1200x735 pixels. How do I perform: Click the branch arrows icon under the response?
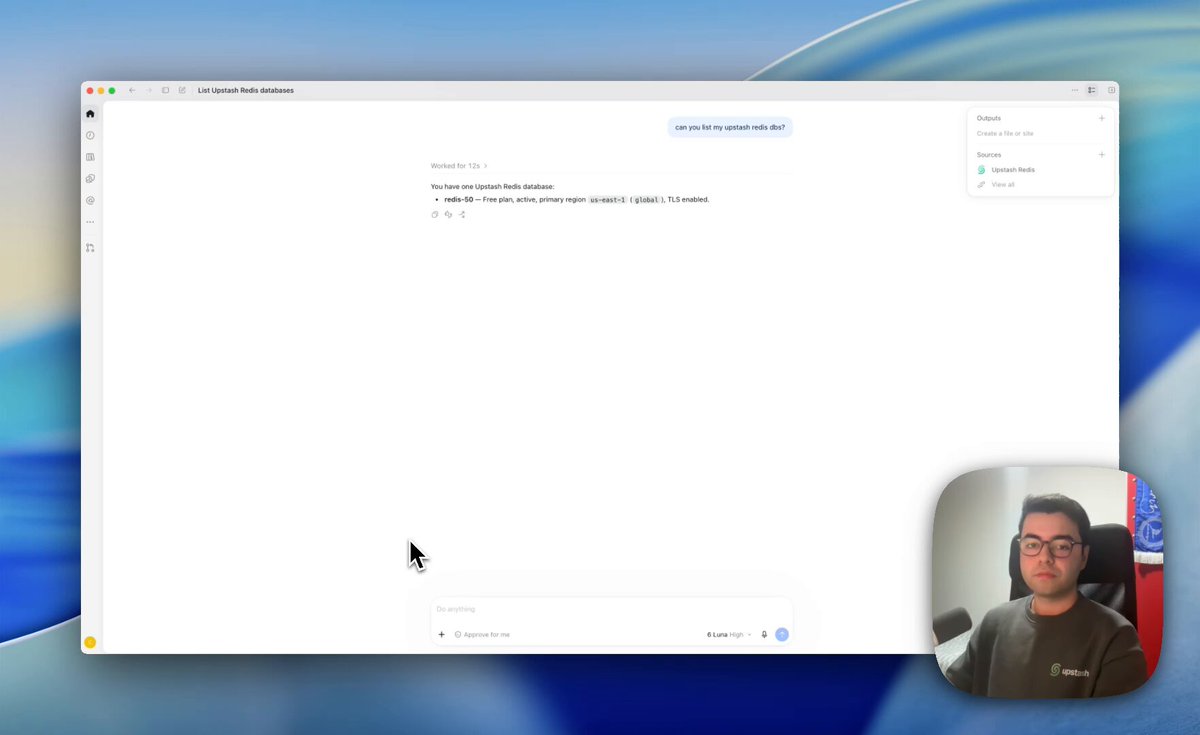[462, 214]
